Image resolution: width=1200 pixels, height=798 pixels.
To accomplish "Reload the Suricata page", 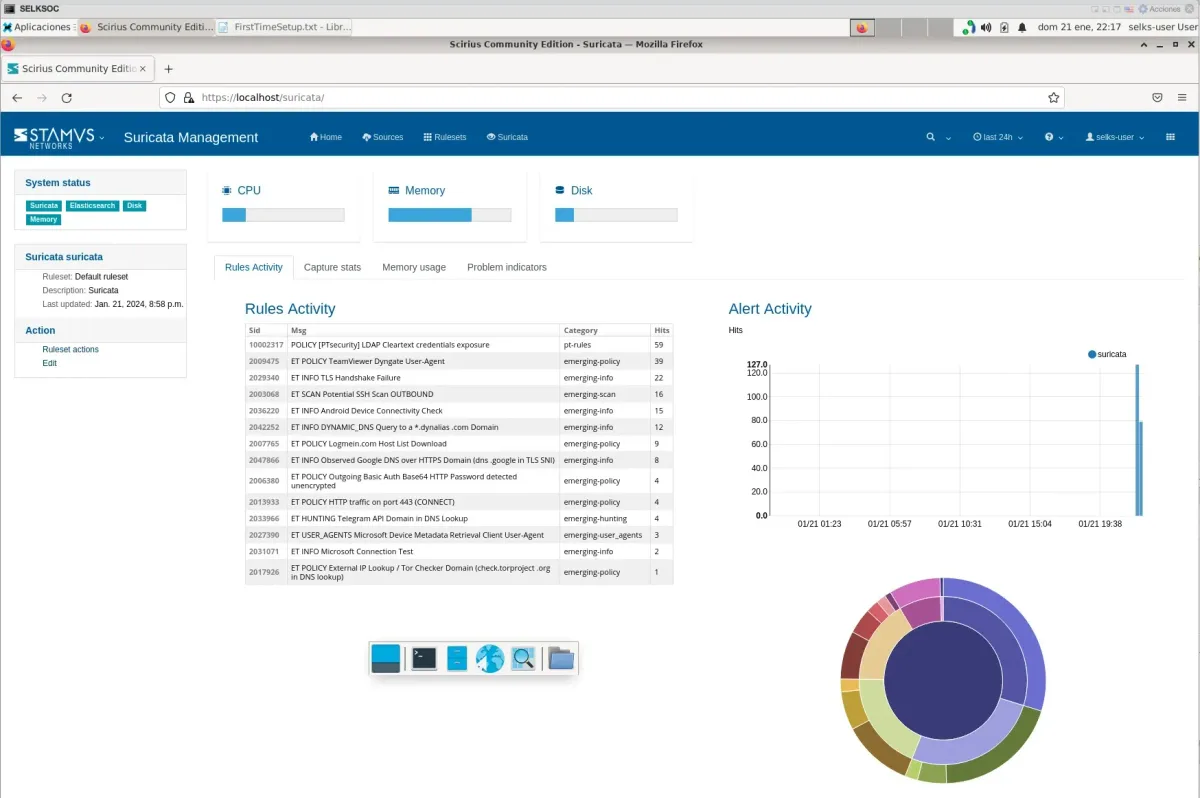I will (67, 98).
